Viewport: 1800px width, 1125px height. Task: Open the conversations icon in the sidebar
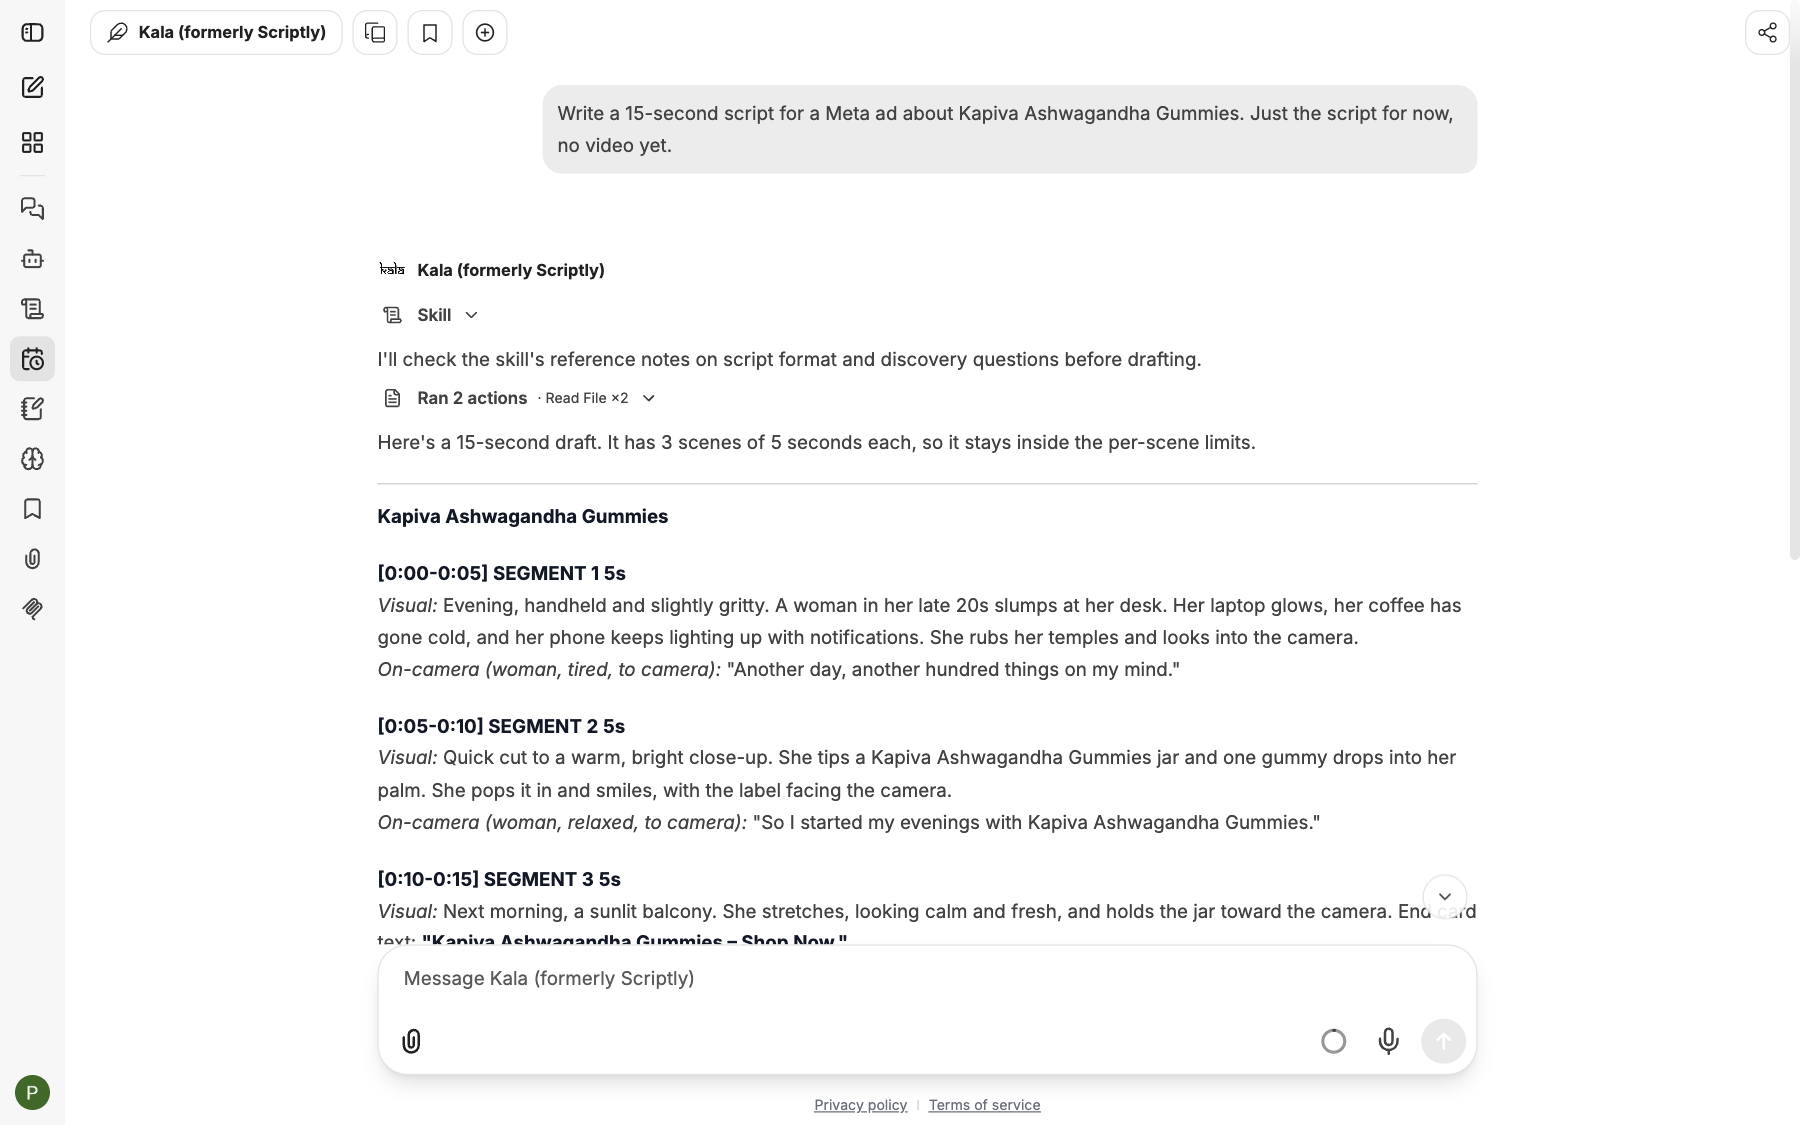pyautogui.click(x=32, y=208)
